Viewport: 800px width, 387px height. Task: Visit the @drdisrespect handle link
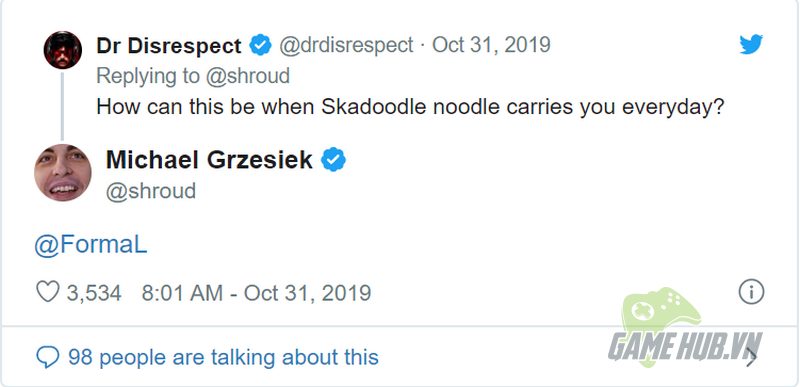pyautogui.click(x=346, y=45)
